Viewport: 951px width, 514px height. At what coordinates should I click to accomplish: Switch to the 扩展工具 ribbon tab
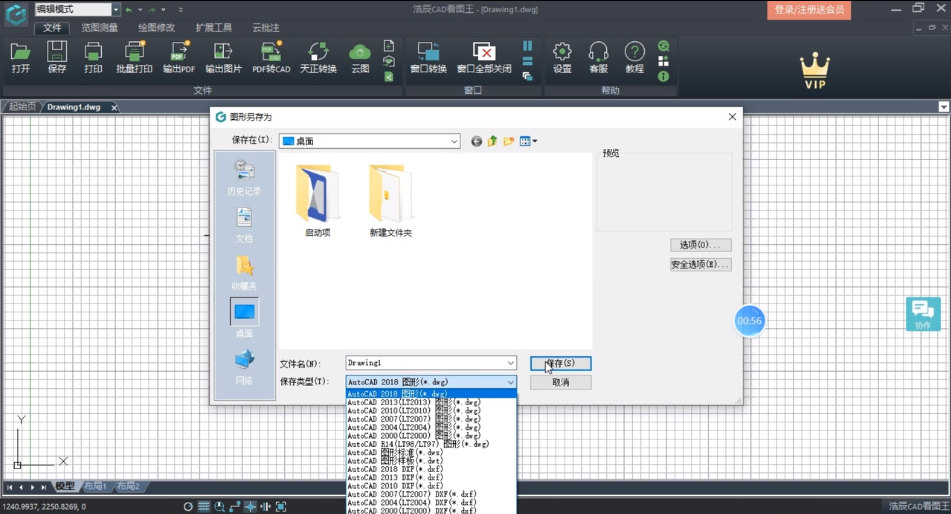tap(213, 28)
